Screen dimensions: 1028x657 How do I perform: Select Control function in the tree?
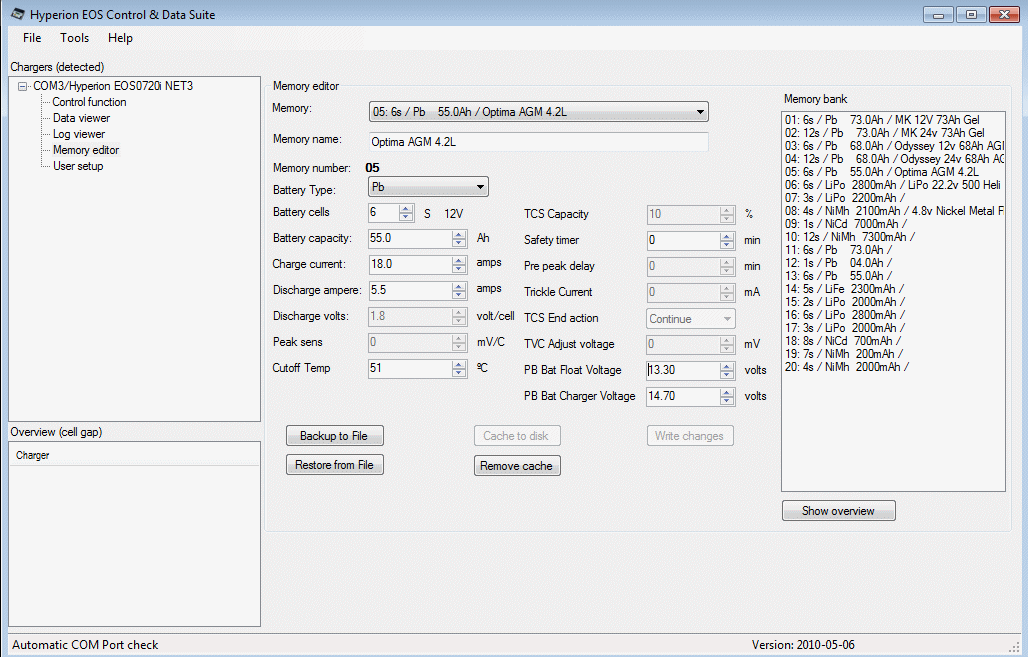point(89,102)
